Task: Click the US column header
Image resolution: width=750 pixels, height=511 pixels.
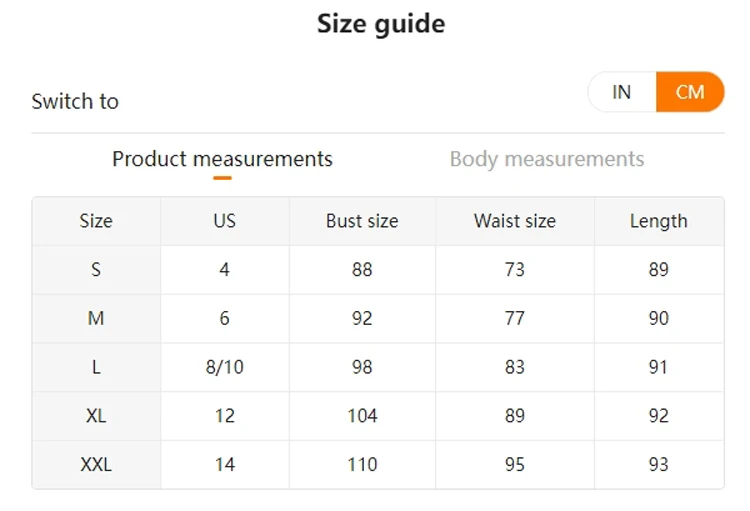Action: pos(225,221)
